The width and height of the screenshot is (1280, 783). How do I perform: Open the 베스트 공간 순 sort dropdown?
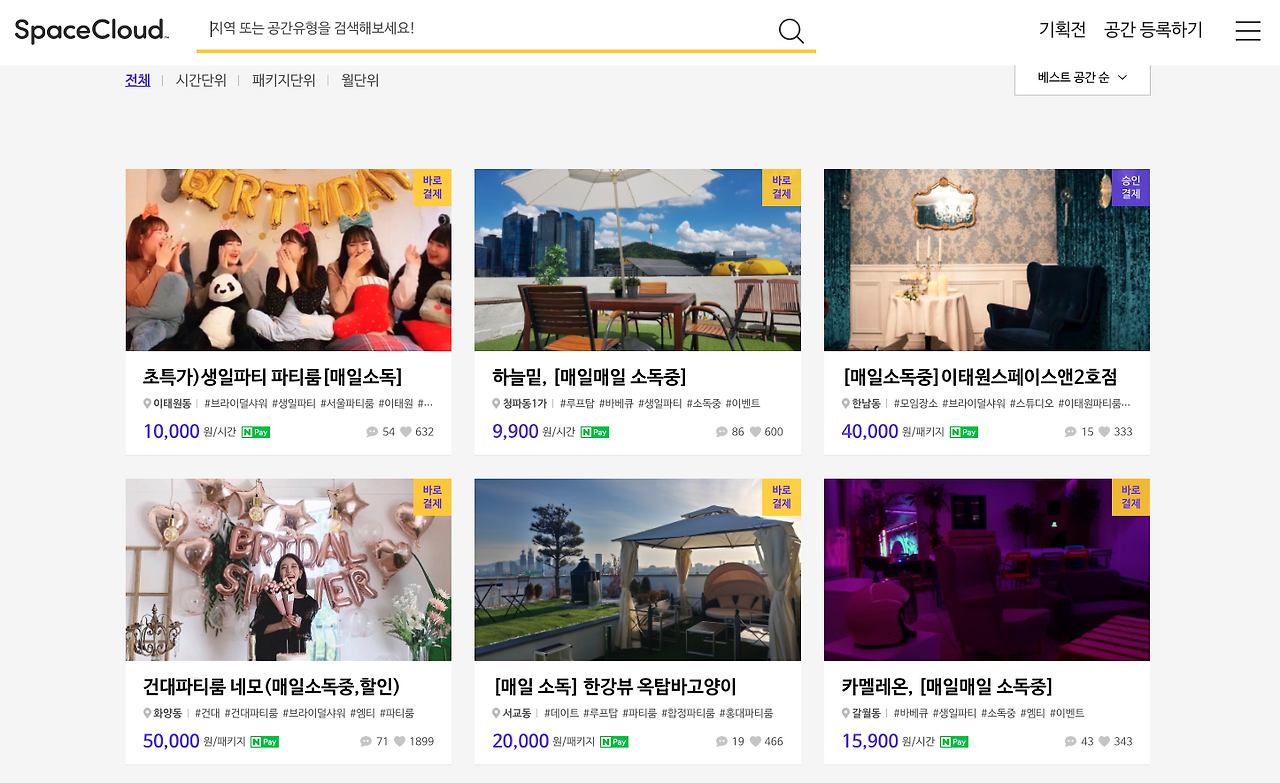click(x=1082, y=76)
